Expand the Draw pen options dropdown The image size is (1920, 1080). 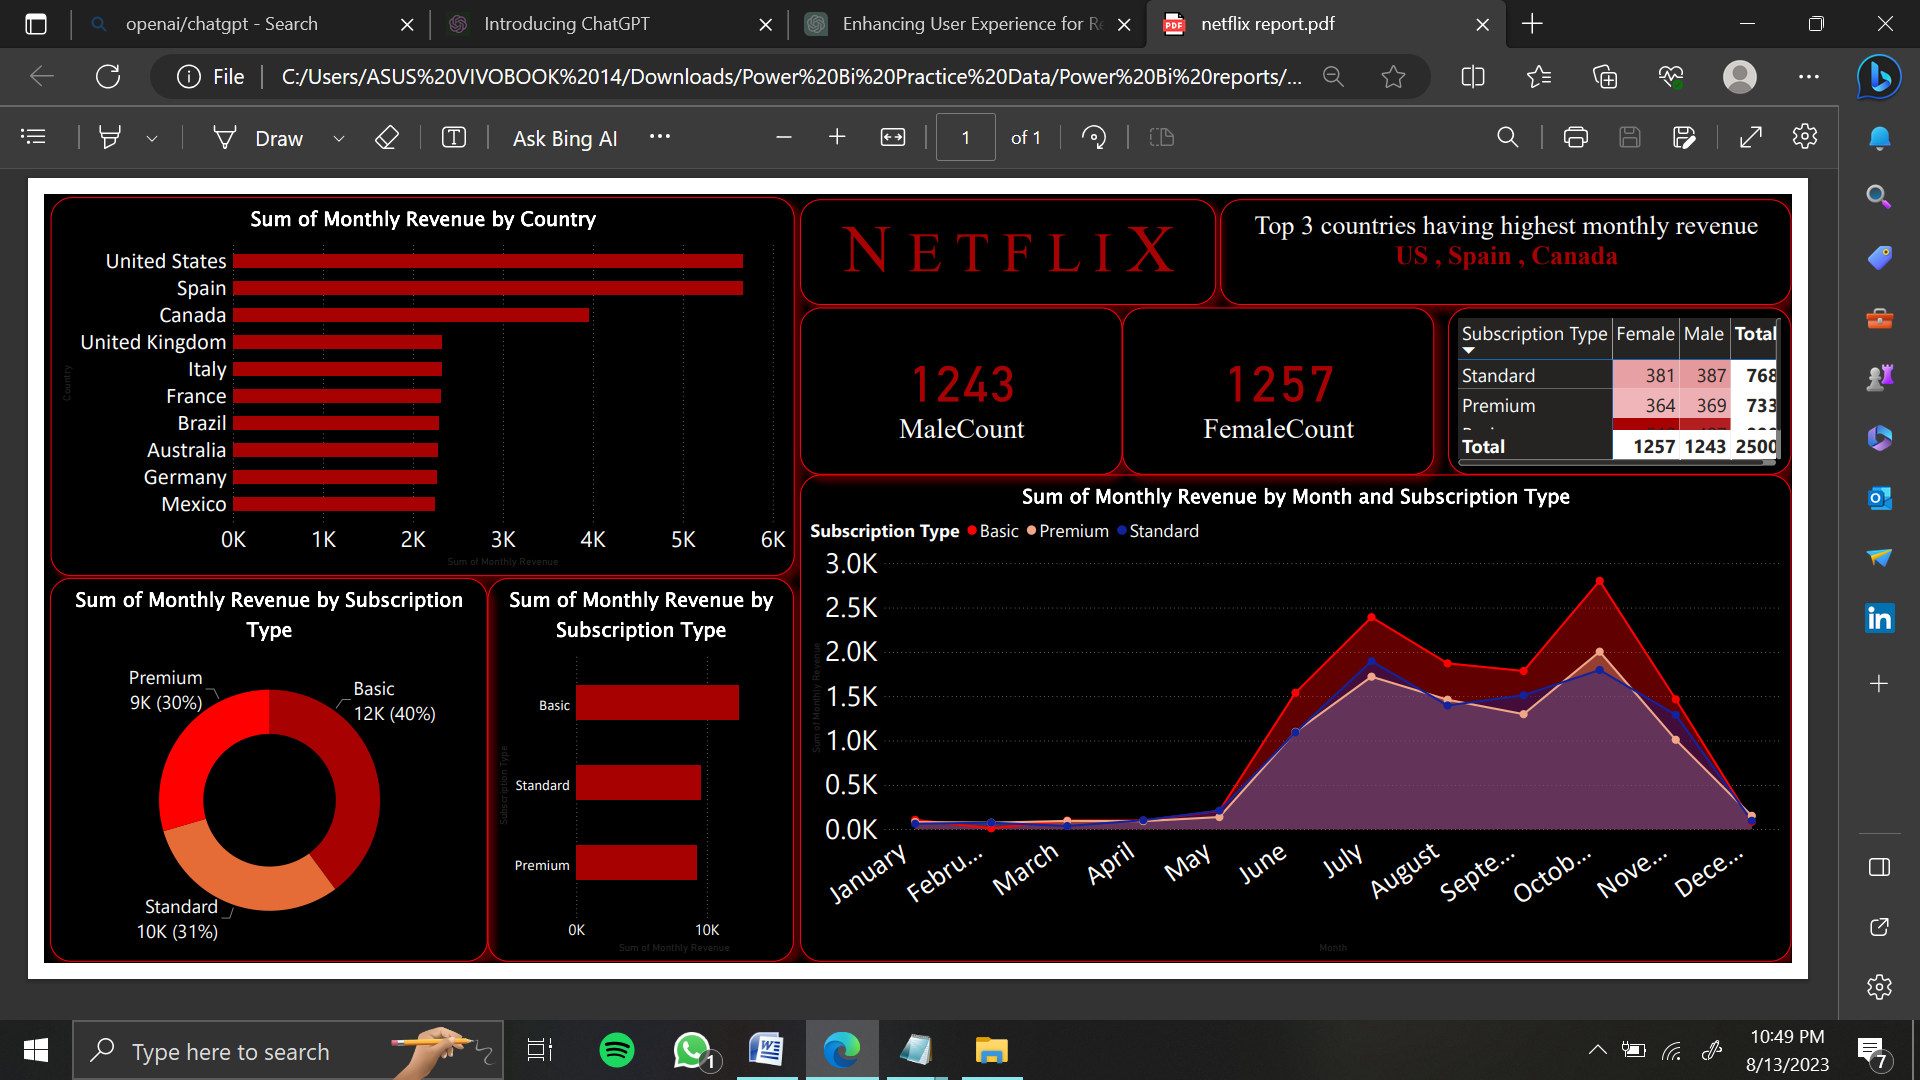tap(338, 138)
